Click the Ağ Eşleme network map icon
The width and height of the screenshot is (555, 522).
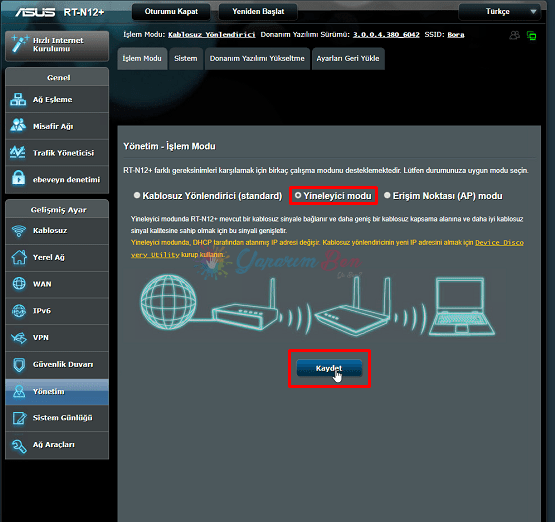pos(18,99)
